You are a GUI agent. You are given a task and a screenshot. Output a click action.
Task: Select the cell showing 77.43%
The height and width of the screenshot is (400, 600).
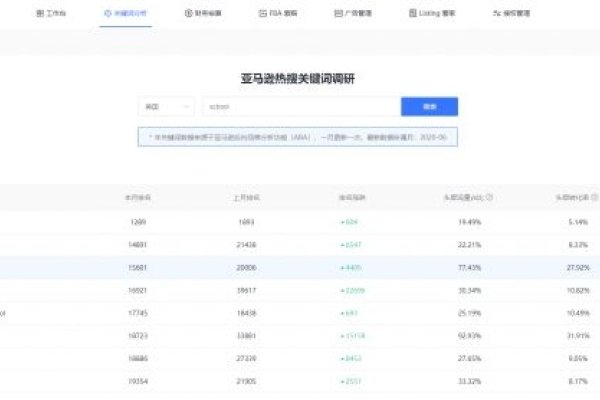470,268
